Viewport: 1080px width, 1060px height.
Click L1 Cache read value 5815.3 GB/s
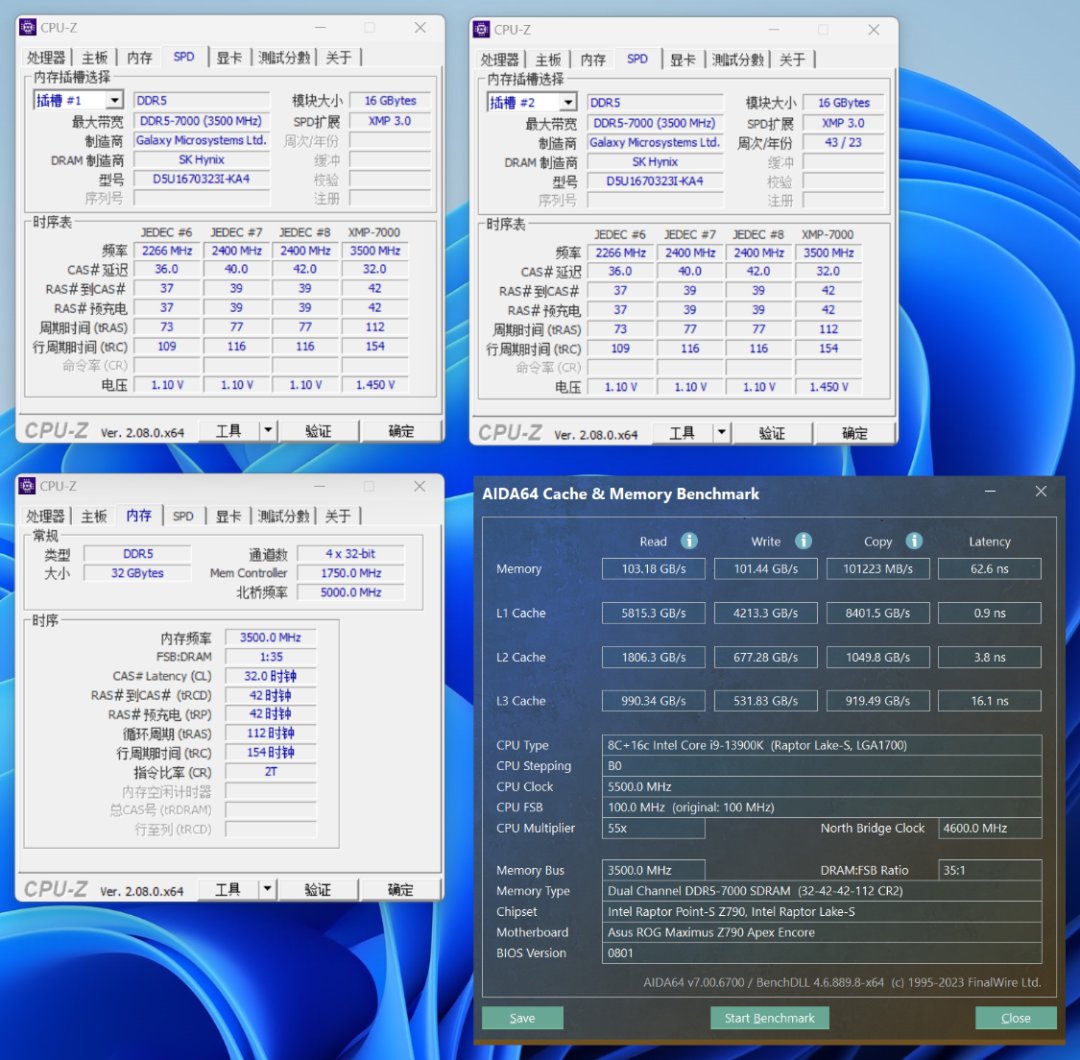click(x=654, y=613)
